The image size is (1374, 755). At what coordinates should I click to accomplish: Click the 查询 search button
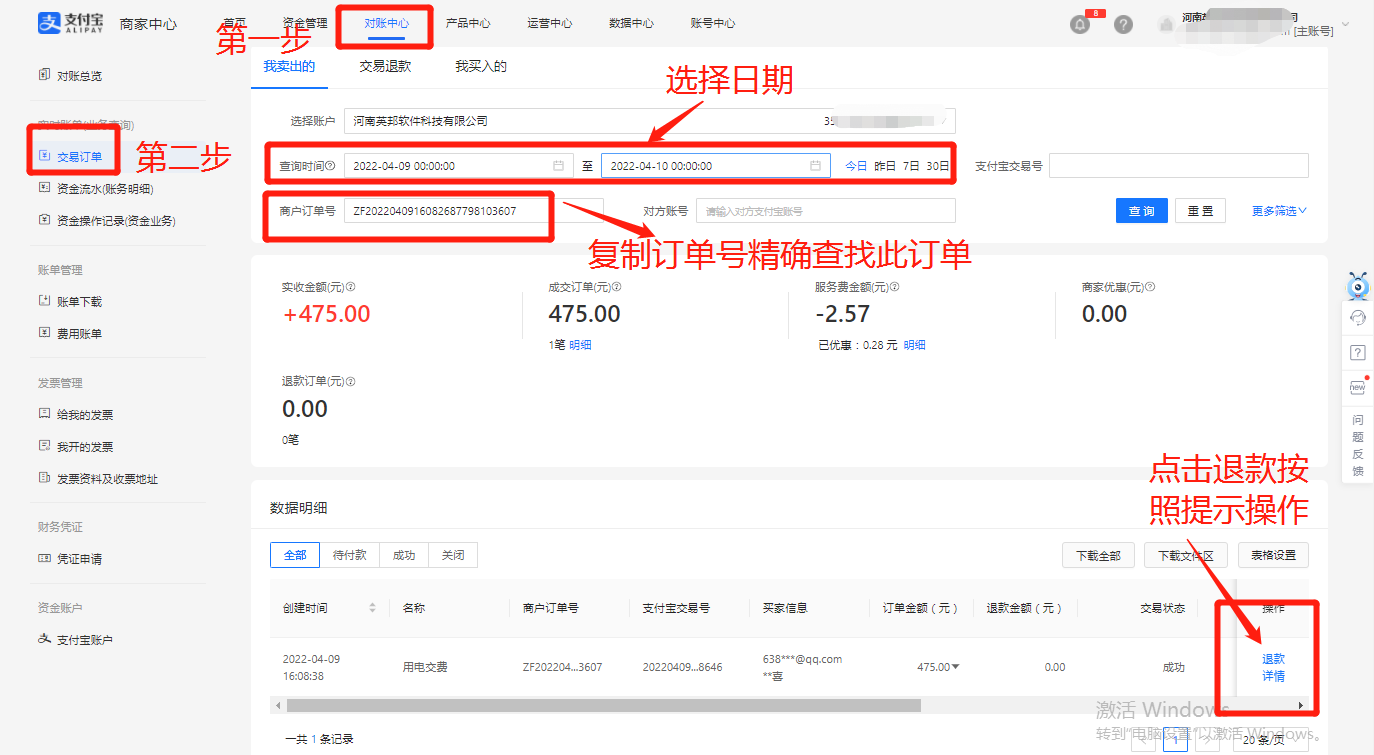click(x=1142, y=211)
